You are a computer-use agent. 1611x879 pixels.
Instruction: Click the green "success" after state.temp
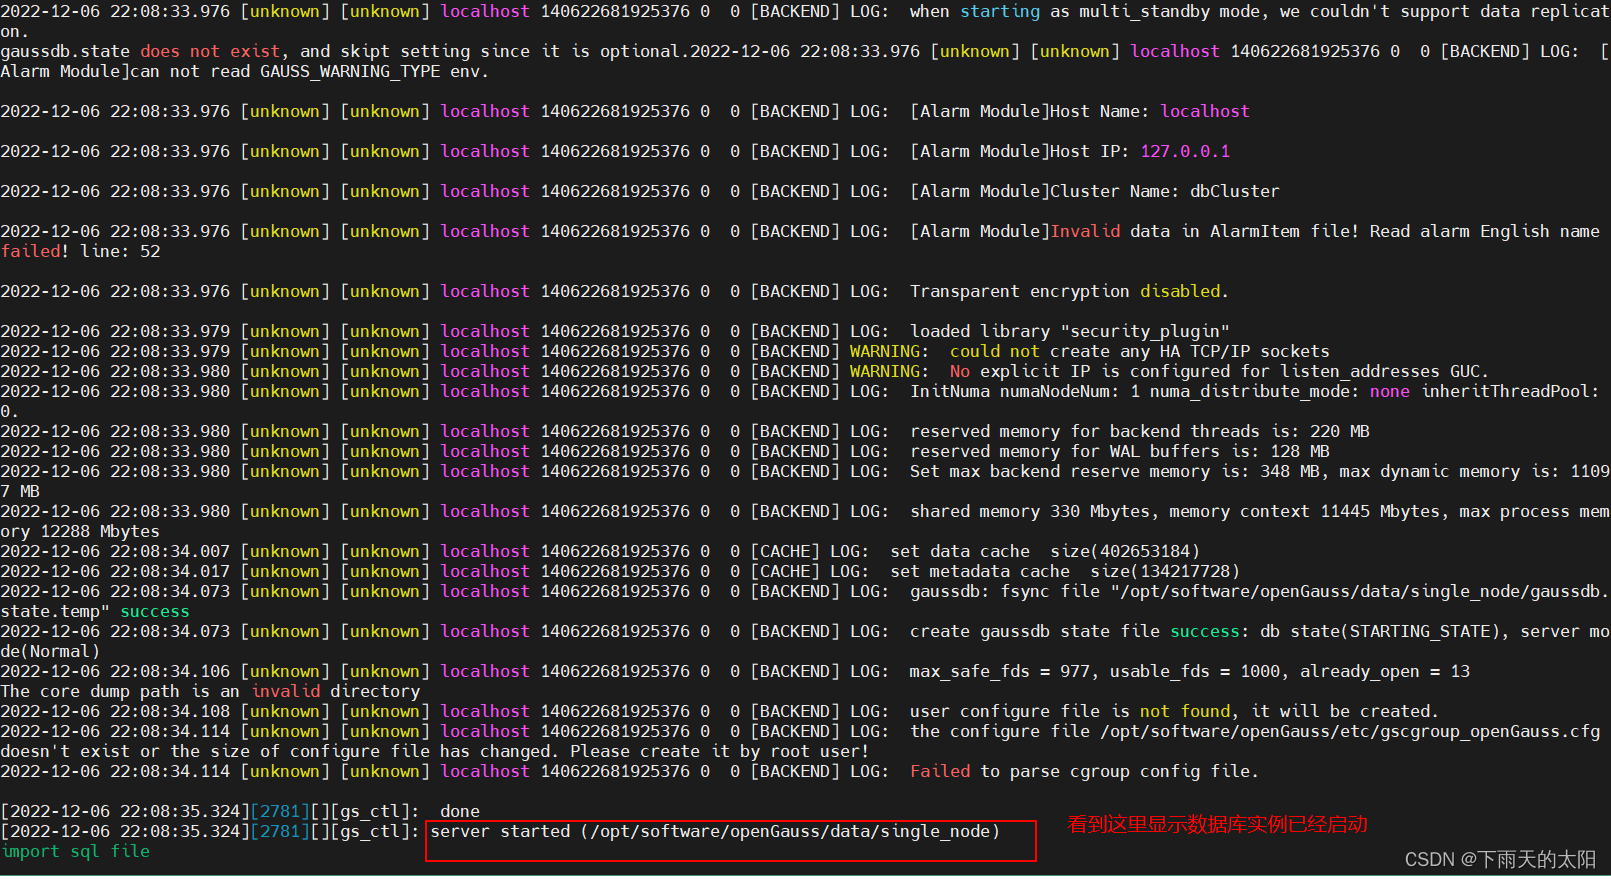155,612
